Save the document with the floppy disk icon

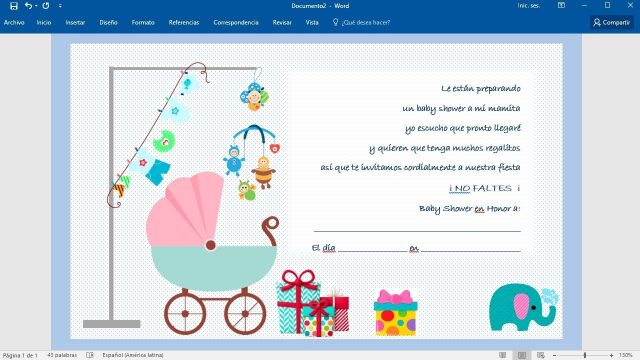point(14,6)
